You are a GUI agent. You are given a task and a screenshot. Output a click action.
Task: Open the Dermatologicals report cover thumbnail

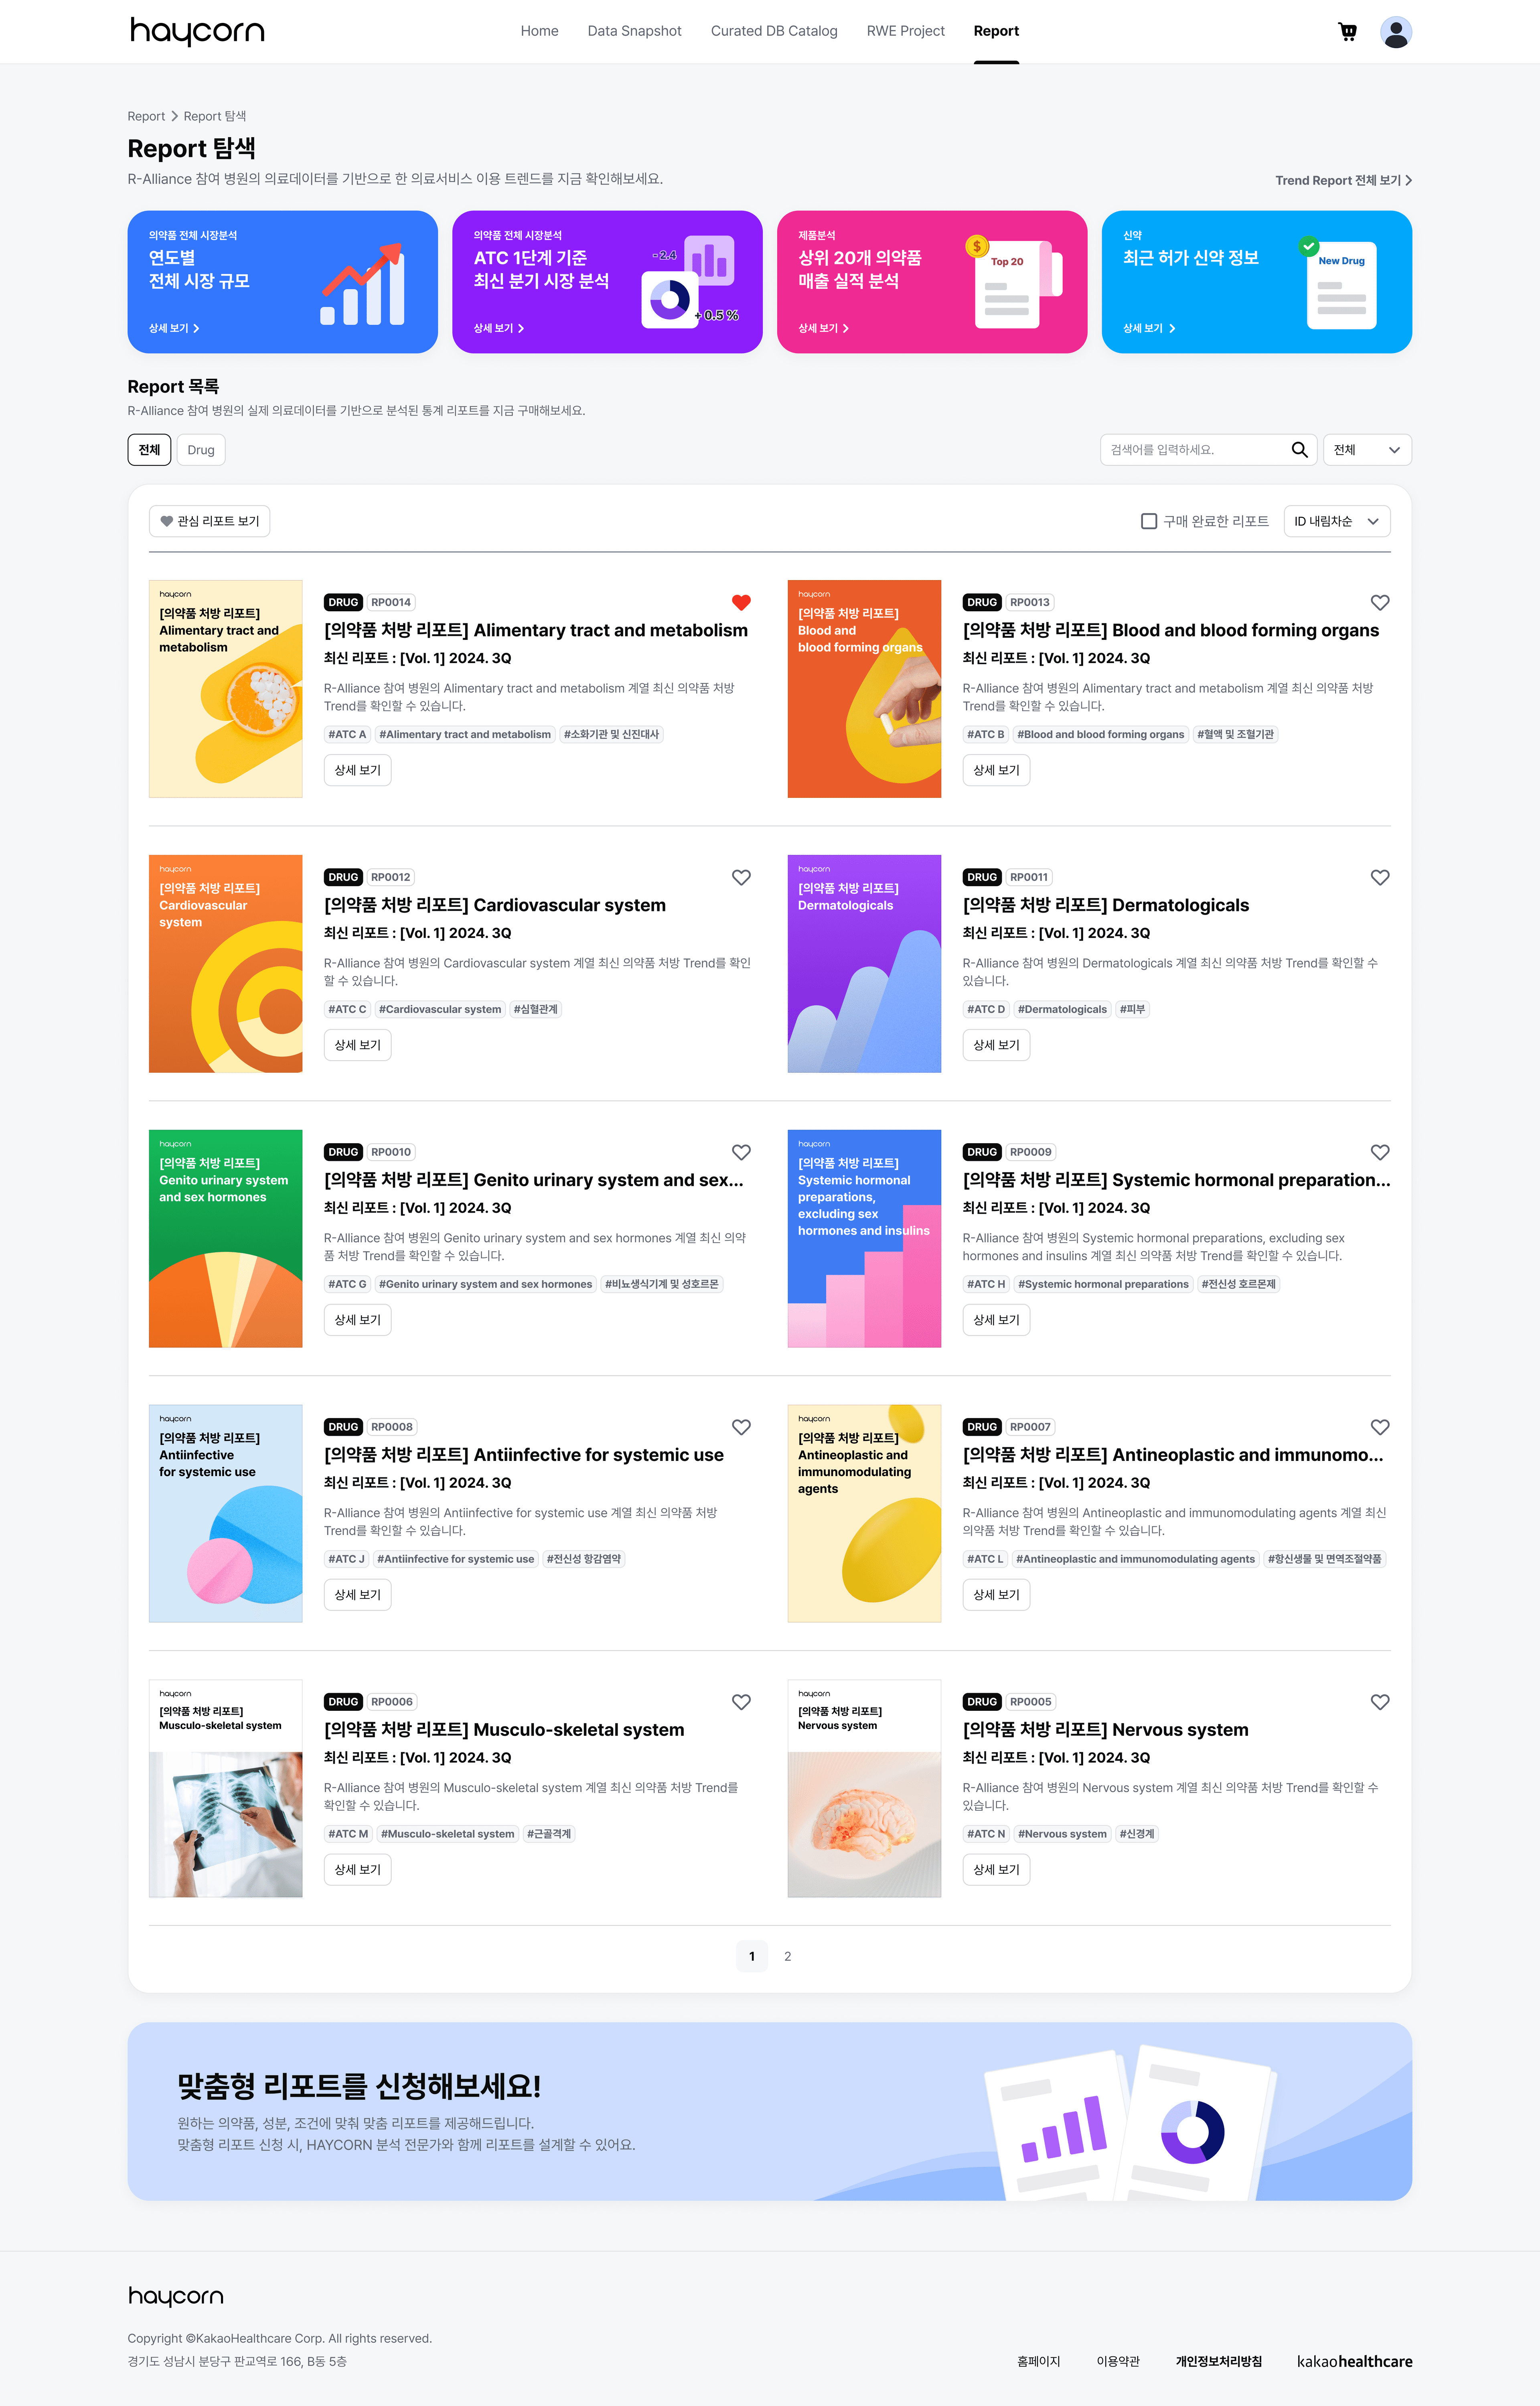[864, 964]
